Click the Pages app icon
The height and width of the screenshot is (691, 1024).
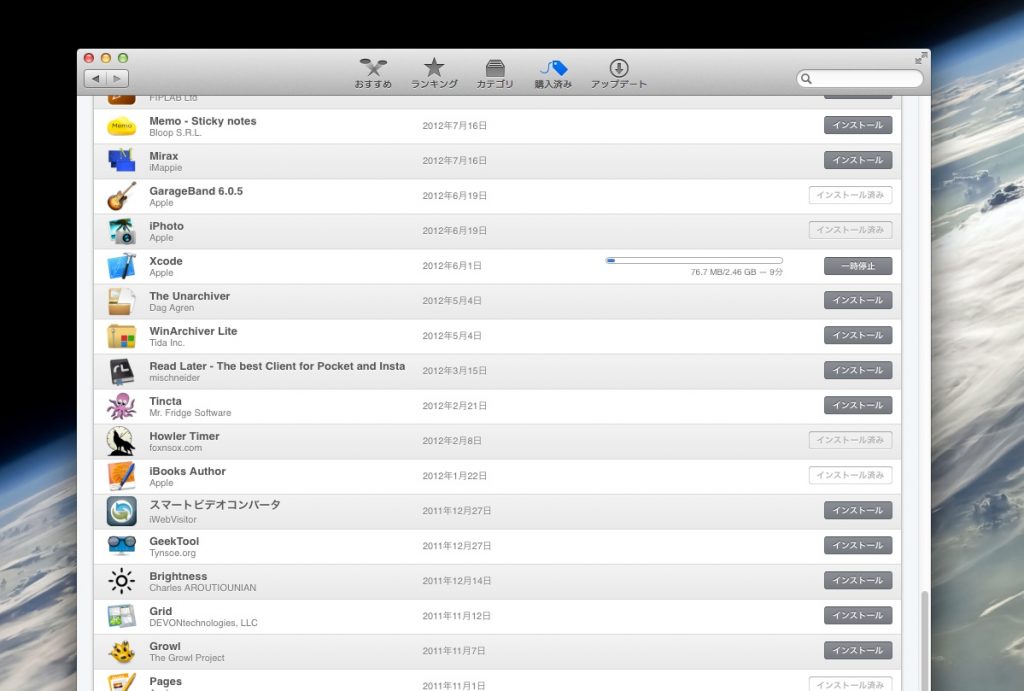121,682
